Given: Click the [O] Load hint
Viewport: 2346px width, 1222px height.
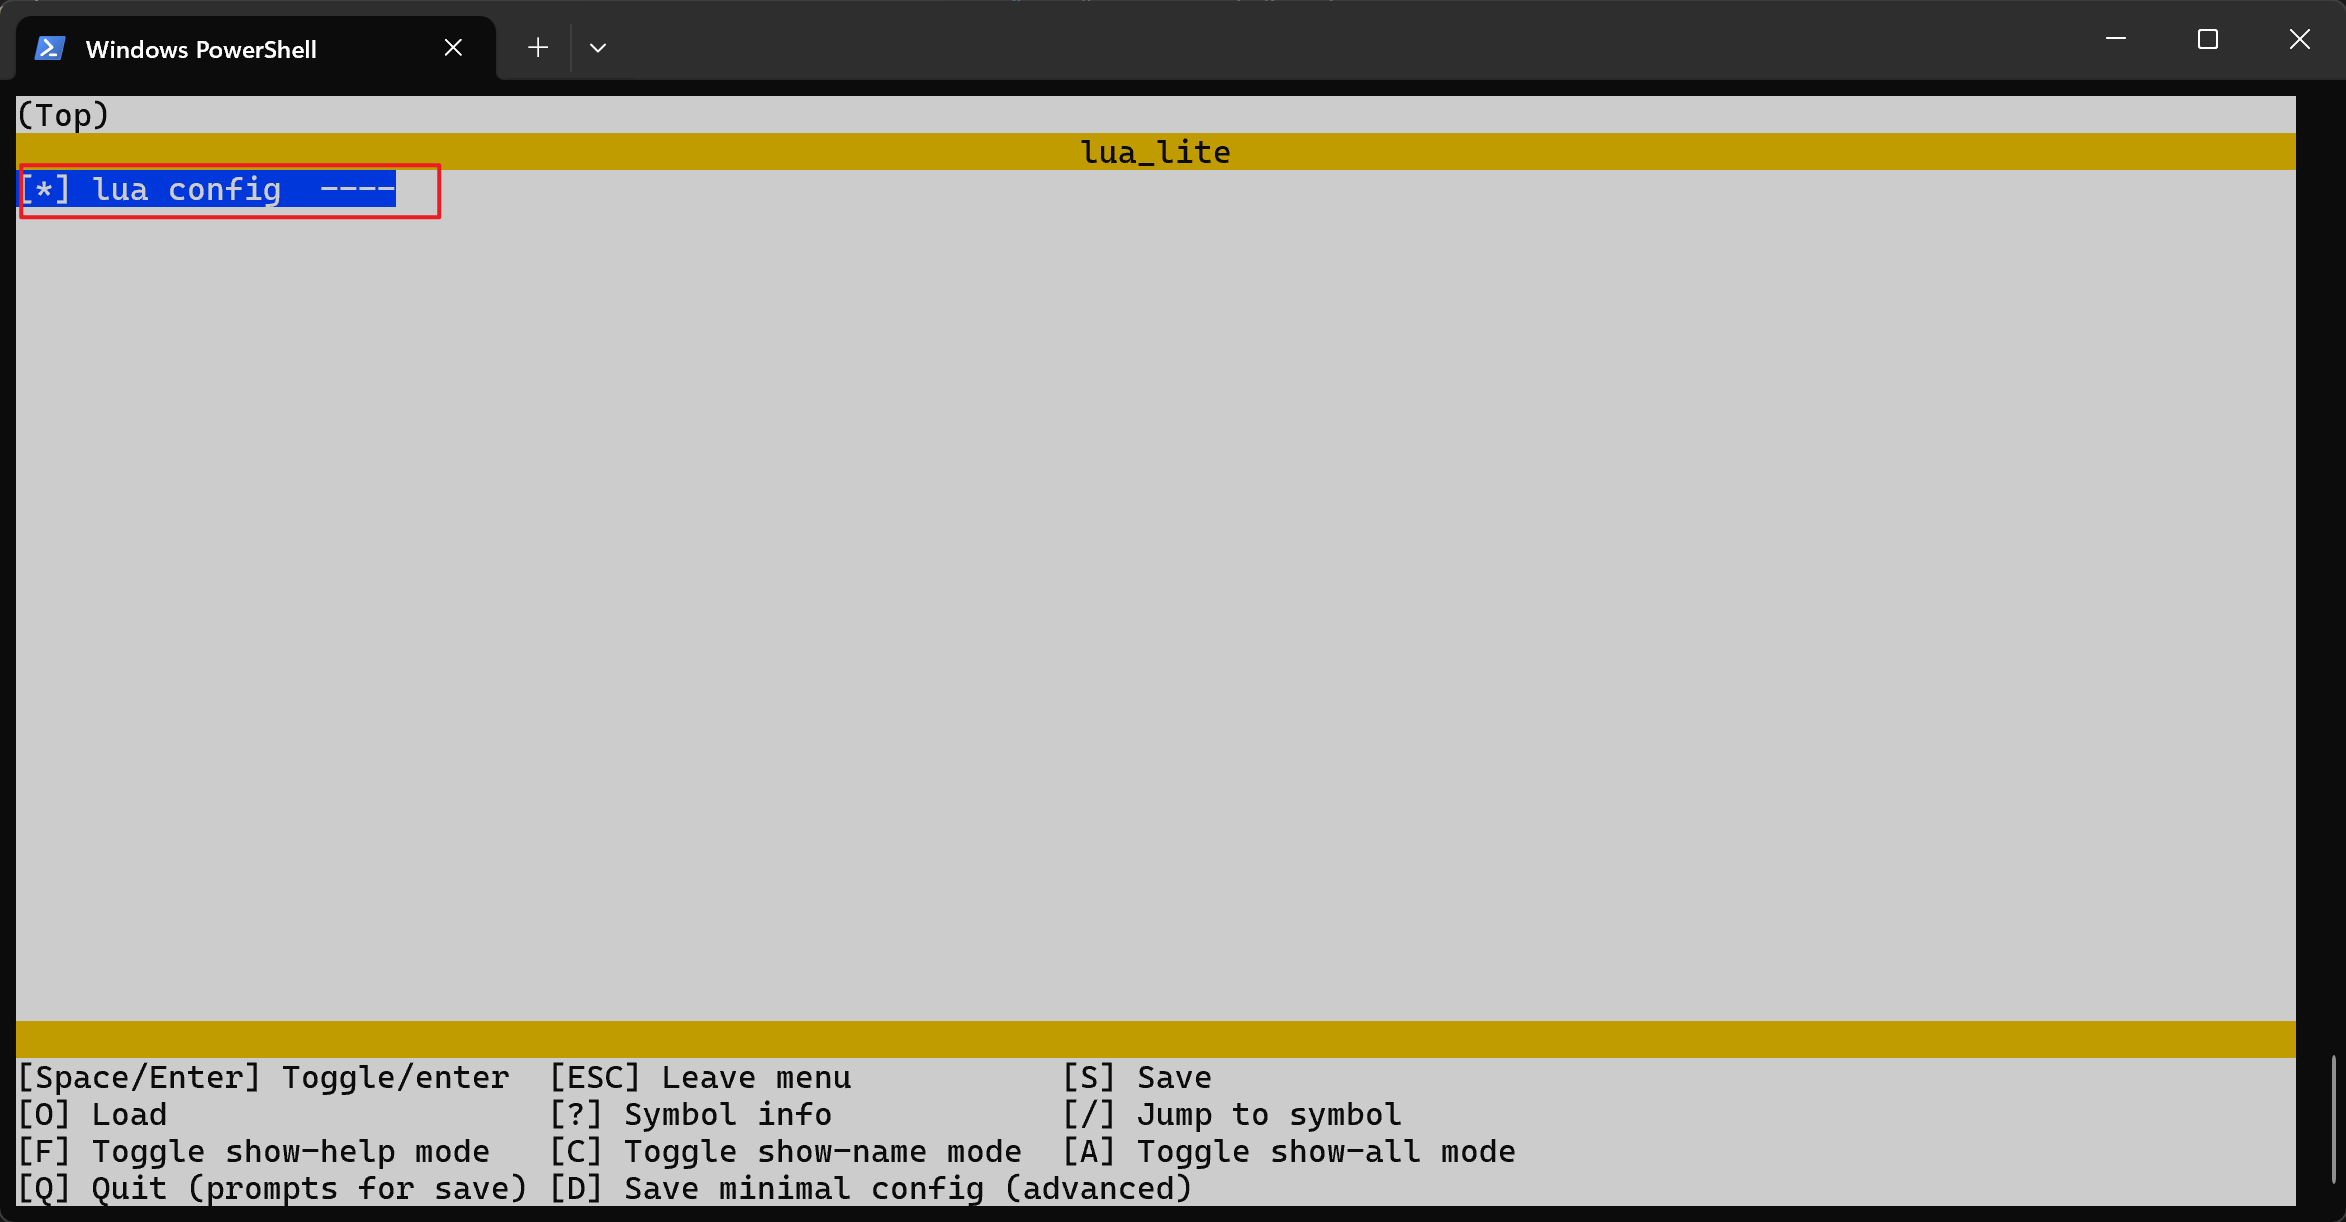Looking at the screenshot, I should pos(93,1114).
